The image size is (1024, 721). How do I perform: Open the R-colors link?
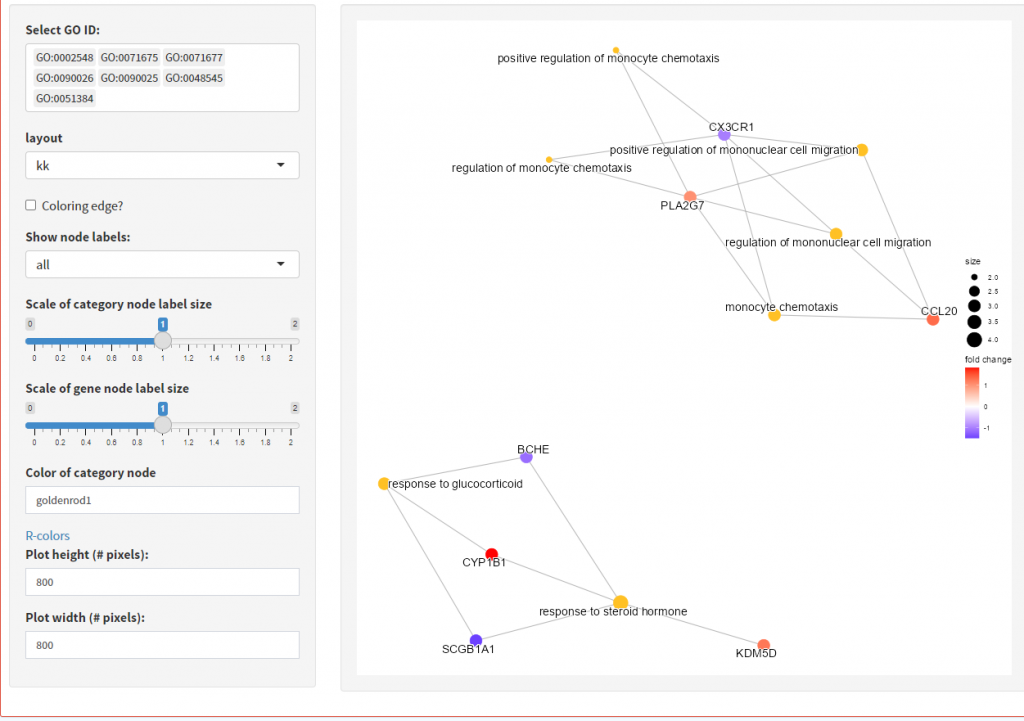pyautogui.click(x=47, y=535)
